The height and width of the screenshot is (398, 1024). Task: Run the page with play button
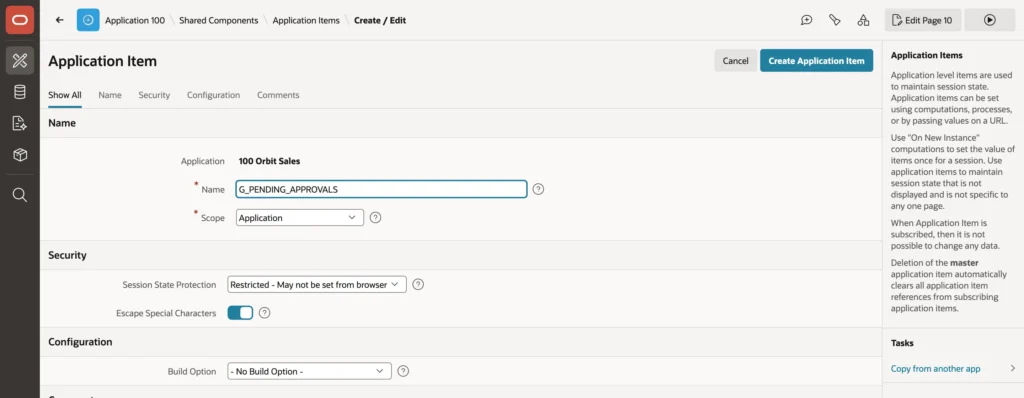[x=989, y=20]
